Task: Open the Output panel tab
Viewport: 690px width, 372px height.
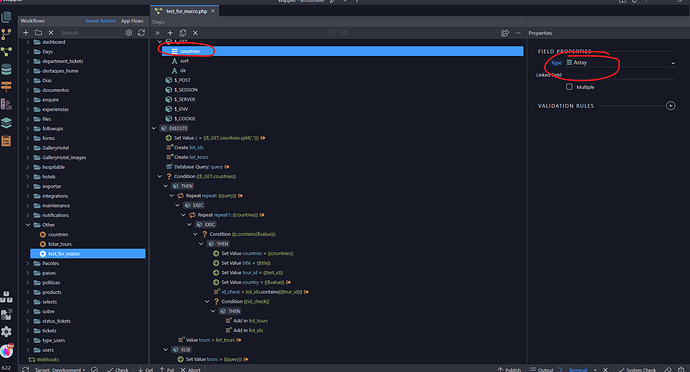Action: click(x=542, y=369)
